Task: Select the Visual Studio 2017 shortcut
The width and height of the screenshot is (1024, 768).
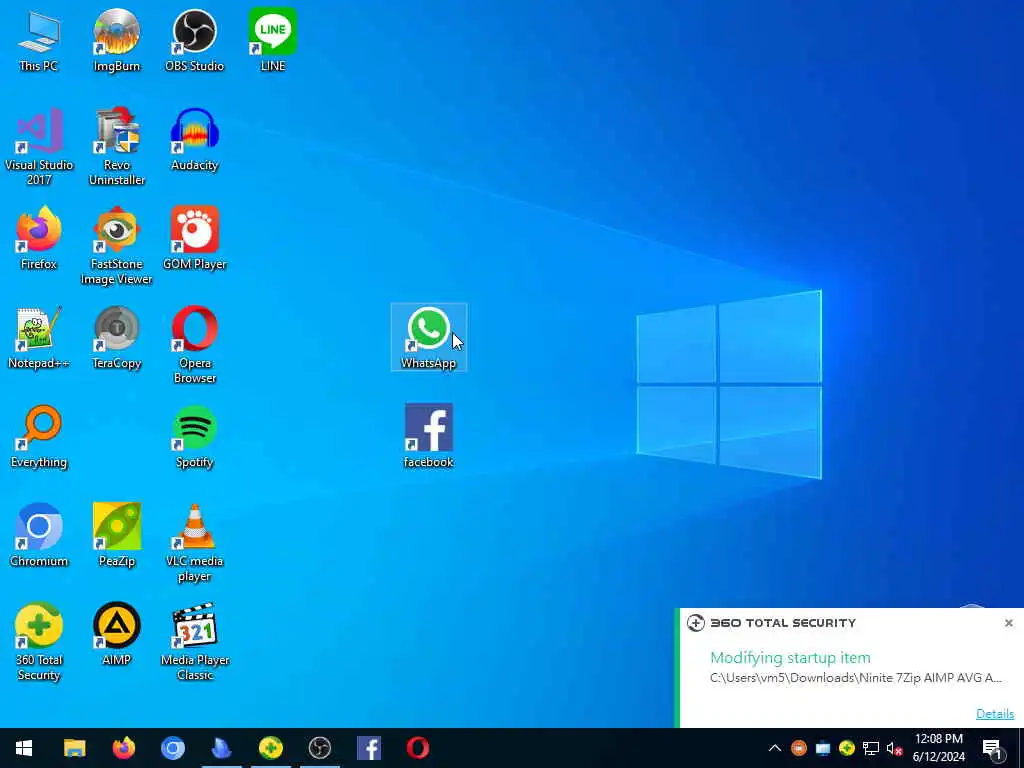Action: pos(39,147)
